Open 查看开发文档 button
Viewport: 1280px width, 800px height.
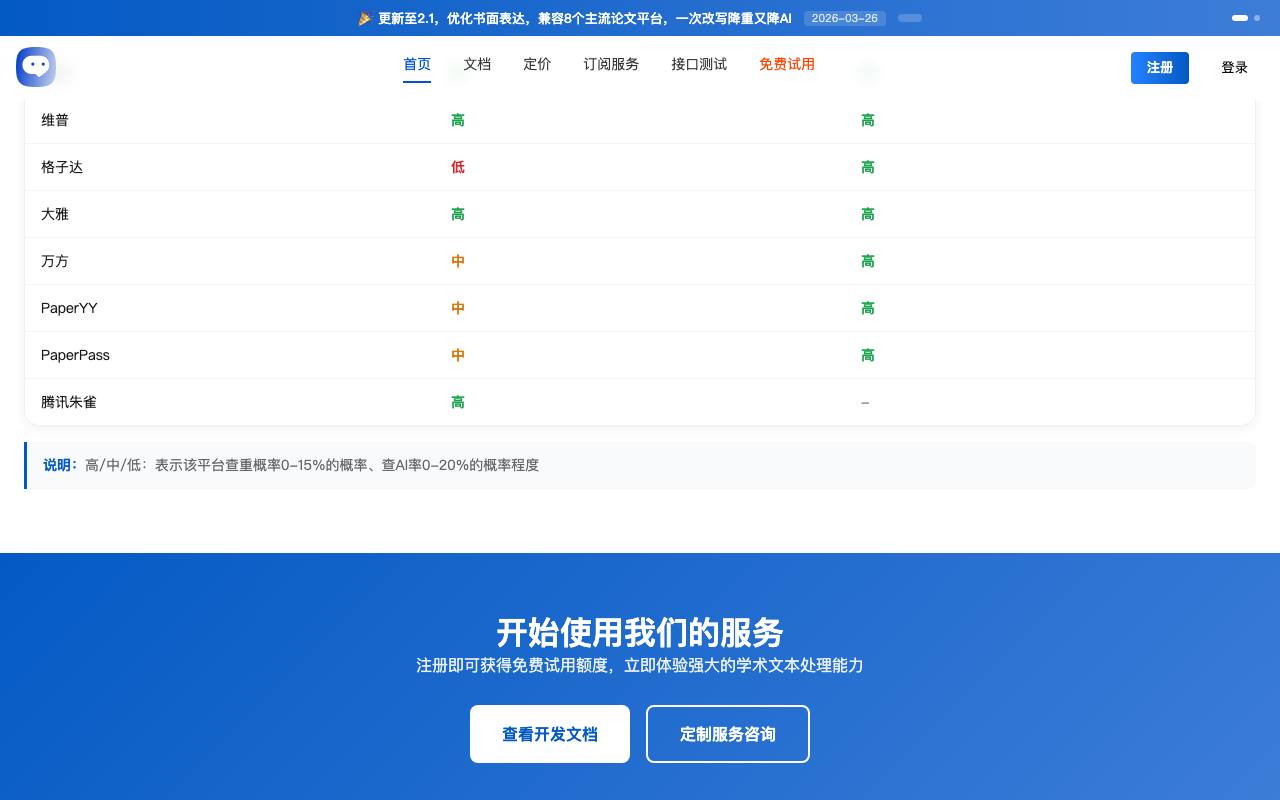coord(550,734)
